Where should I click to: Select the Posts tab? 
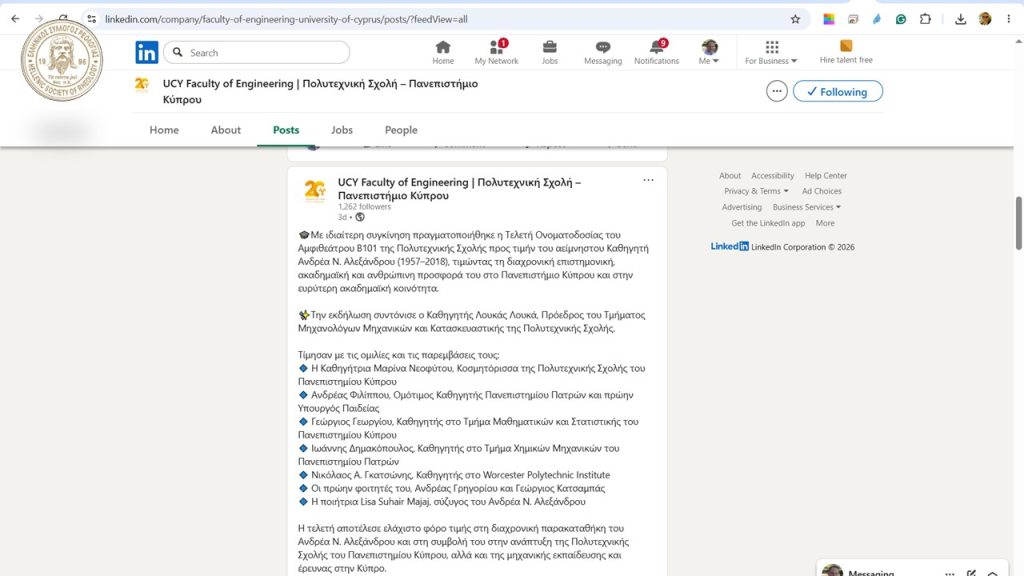click(286, 130)
